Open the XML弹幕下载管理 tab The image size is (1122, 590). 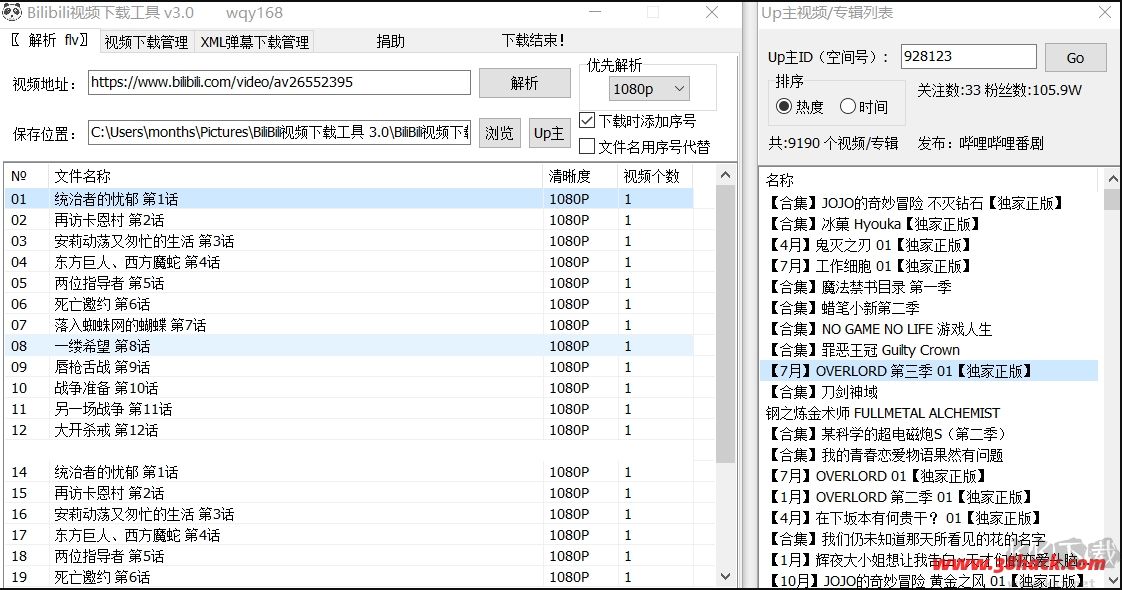(254, 42)
